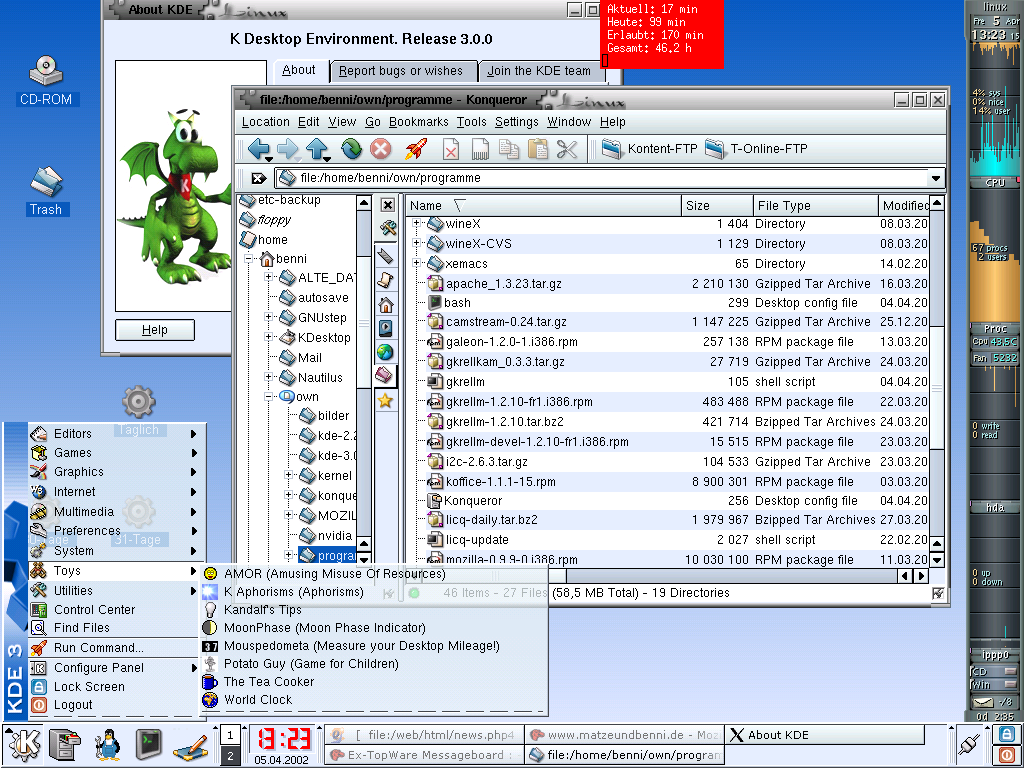1024x768 pixels.
Task: Collapse the benni tree node
Action: click(248, 259)
